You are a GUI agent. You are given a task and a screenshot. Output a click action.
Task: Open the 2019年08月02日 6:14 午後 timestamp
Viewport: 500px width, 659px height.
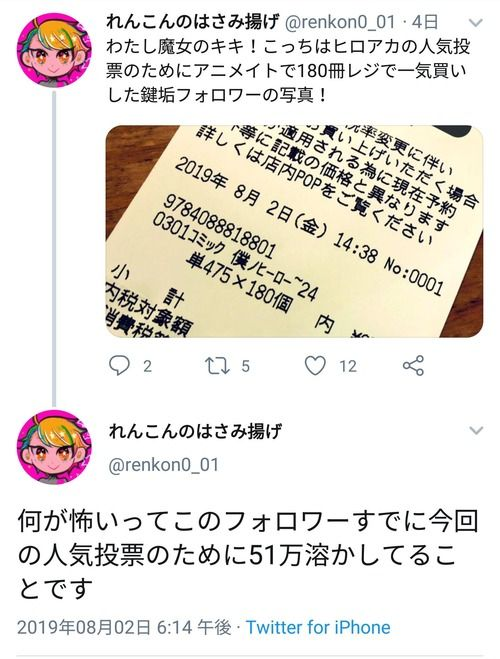click(124, 627)
